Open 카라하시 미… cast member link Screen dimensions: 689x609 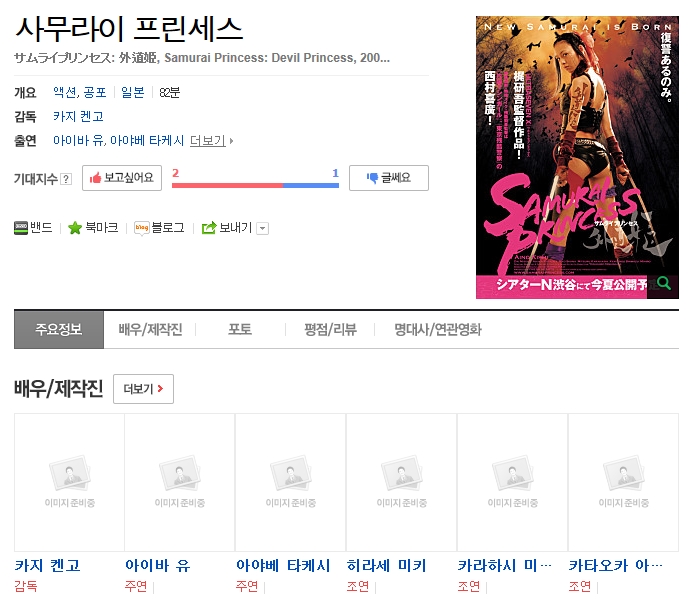coord(504,566)
